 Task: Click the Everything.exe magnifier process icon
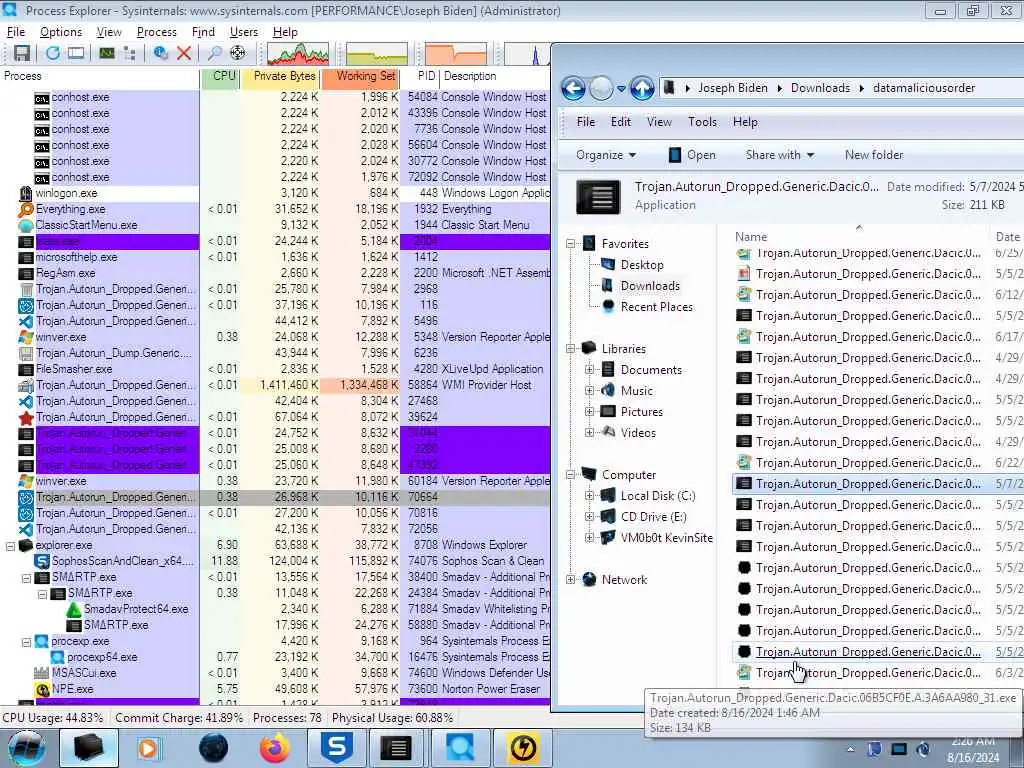click(25, 209)
